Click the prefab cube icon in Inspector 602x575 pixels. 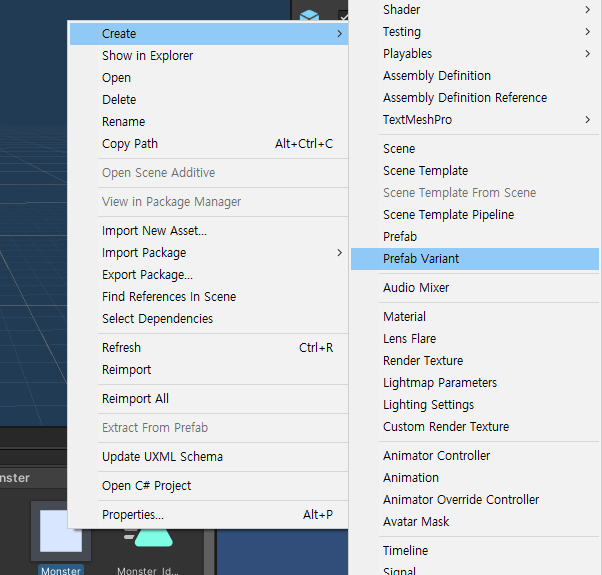[309, 15]
